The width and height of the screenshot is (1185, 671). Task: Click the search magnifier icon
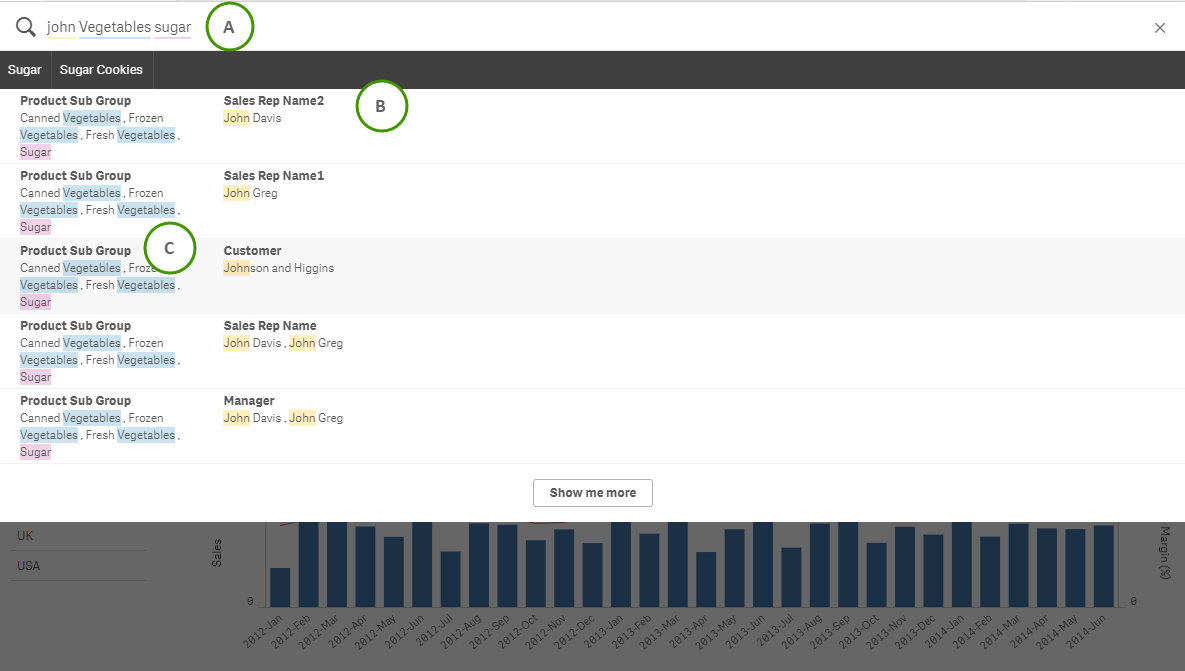[x=25, y=27]
